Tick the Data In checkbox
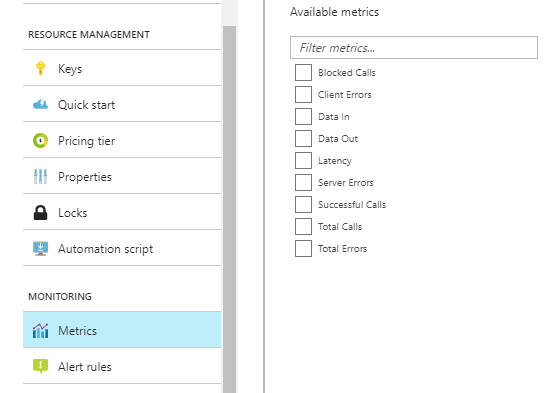The image size is (546, 393). tap(303, 116)
